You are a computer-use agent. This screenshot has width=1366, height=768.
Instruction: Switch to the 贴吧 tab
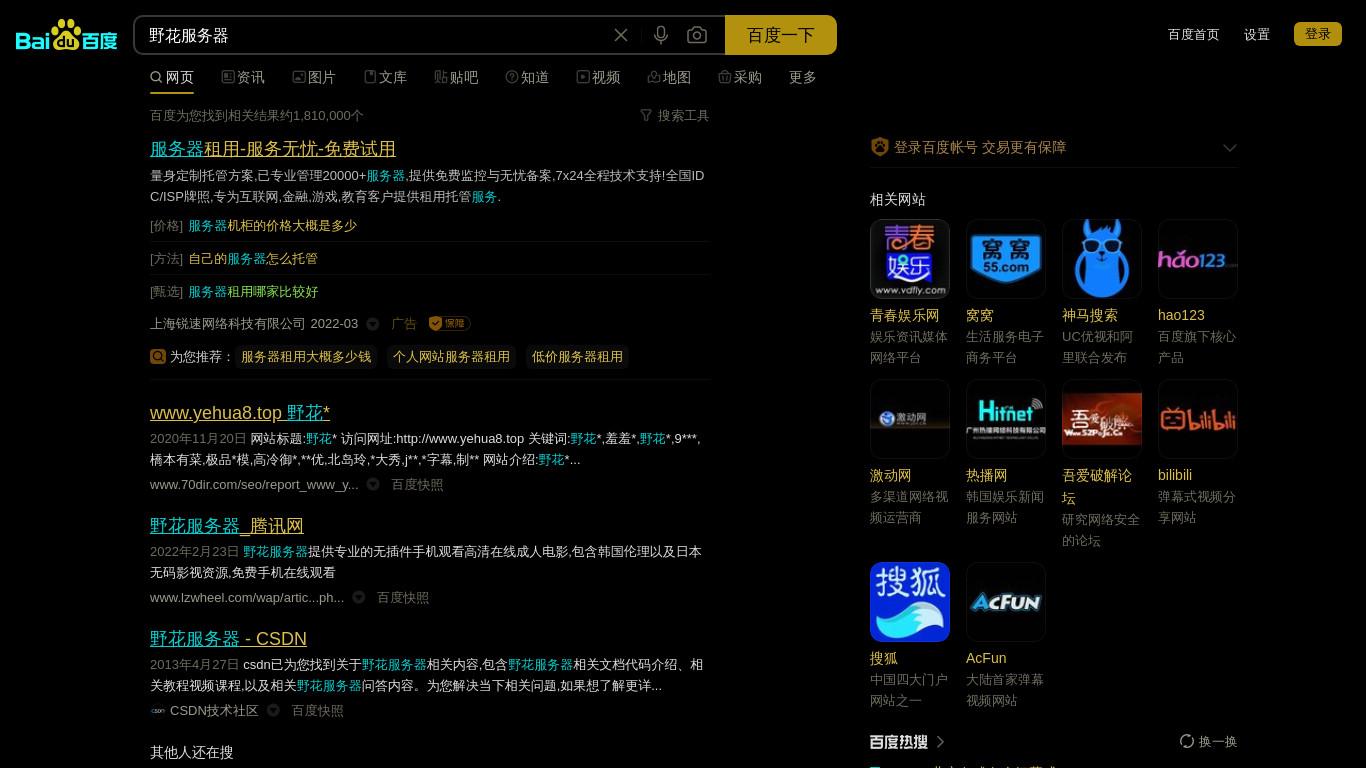point(456,77)
